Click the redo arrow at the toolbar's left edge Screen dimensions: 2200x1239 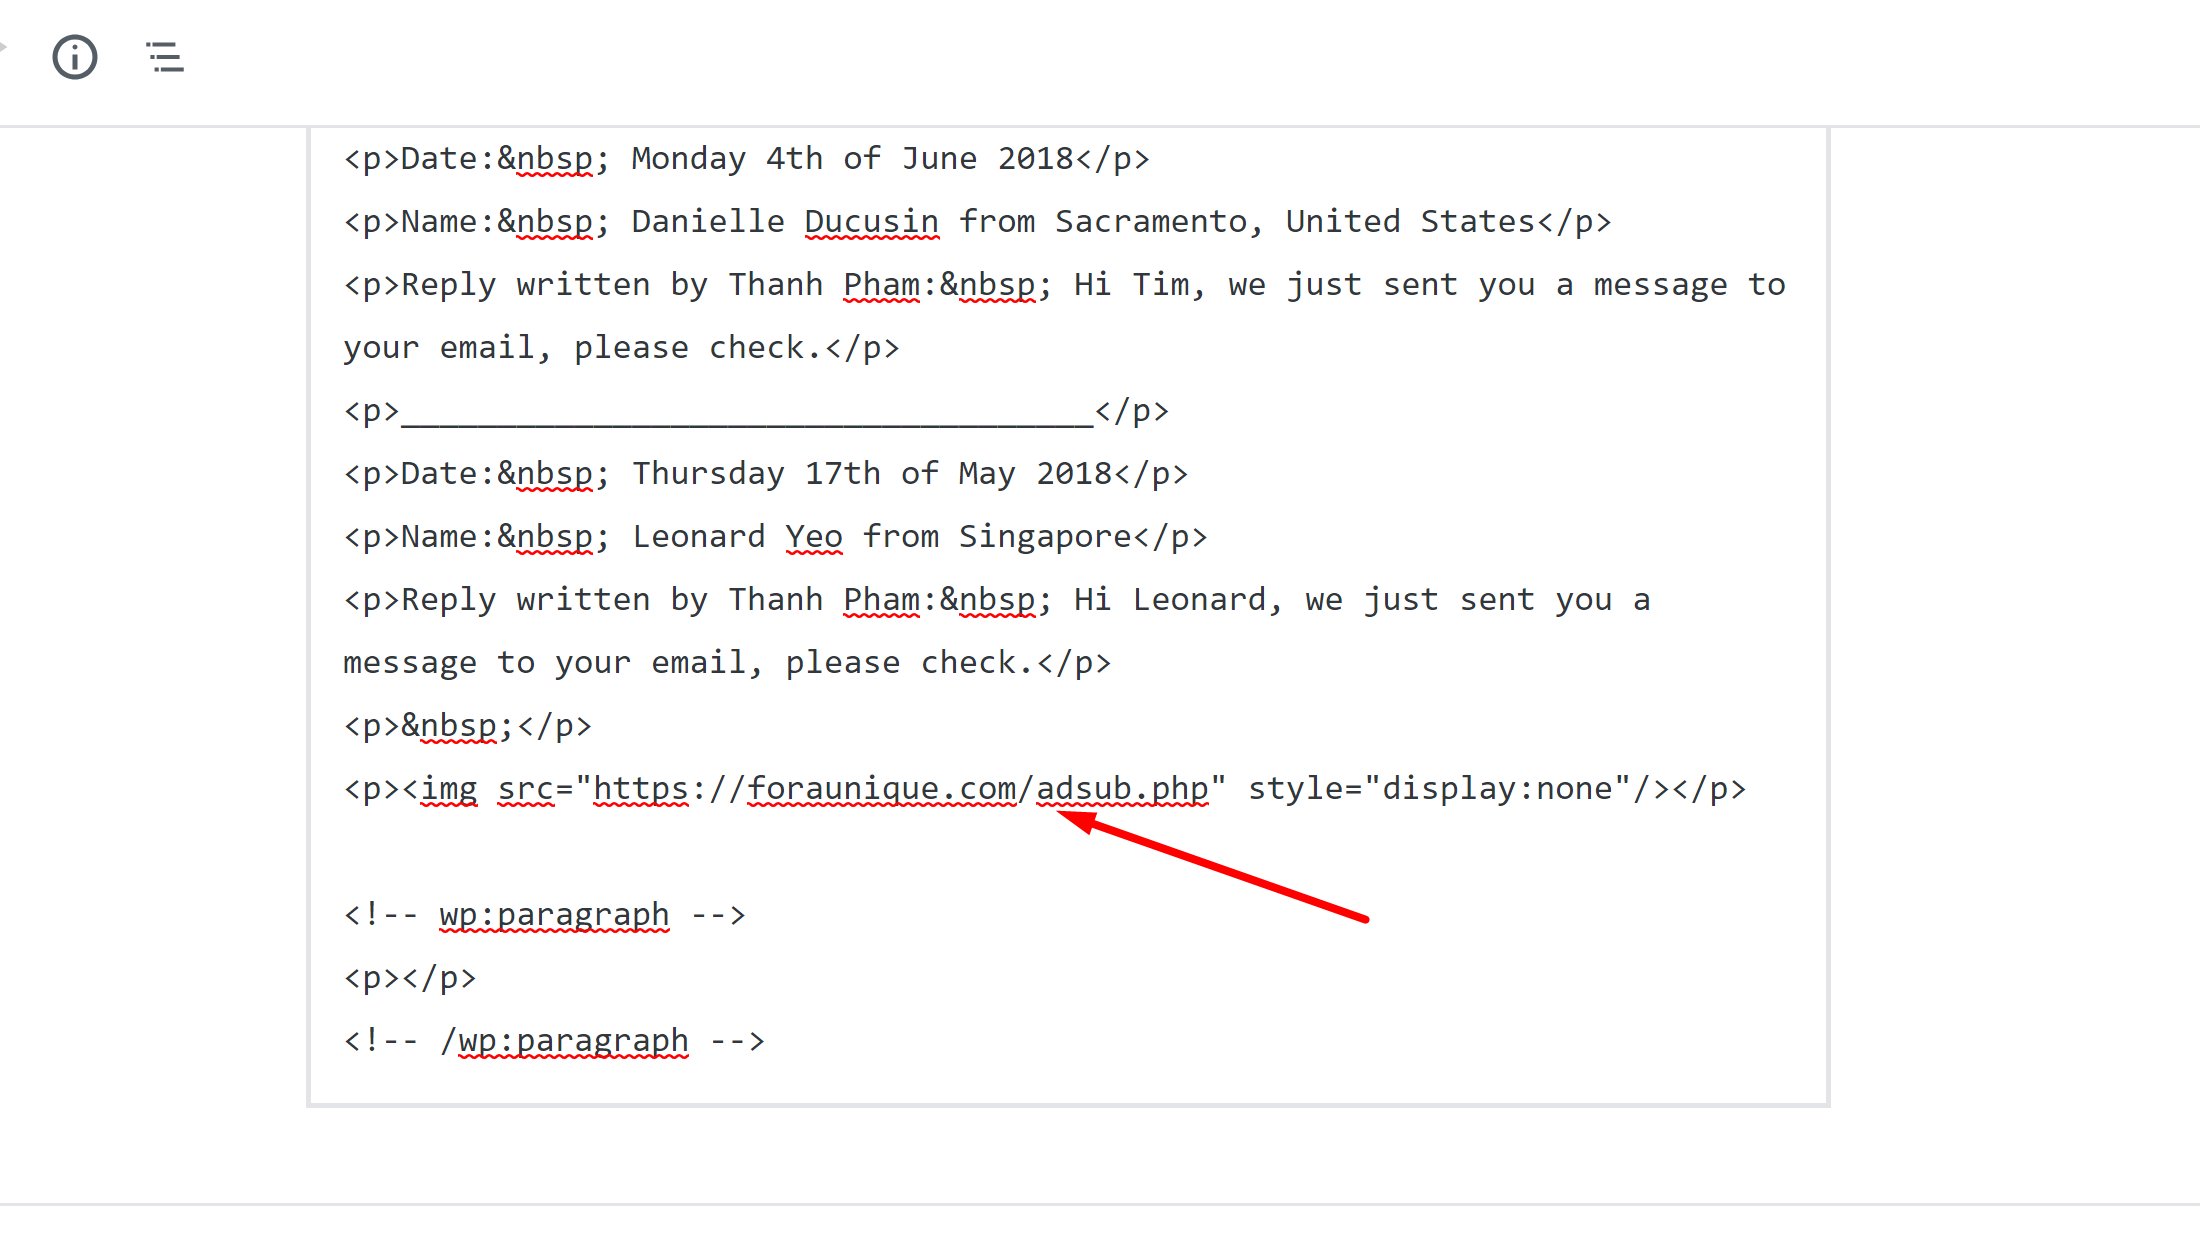(x=3, y=46)
